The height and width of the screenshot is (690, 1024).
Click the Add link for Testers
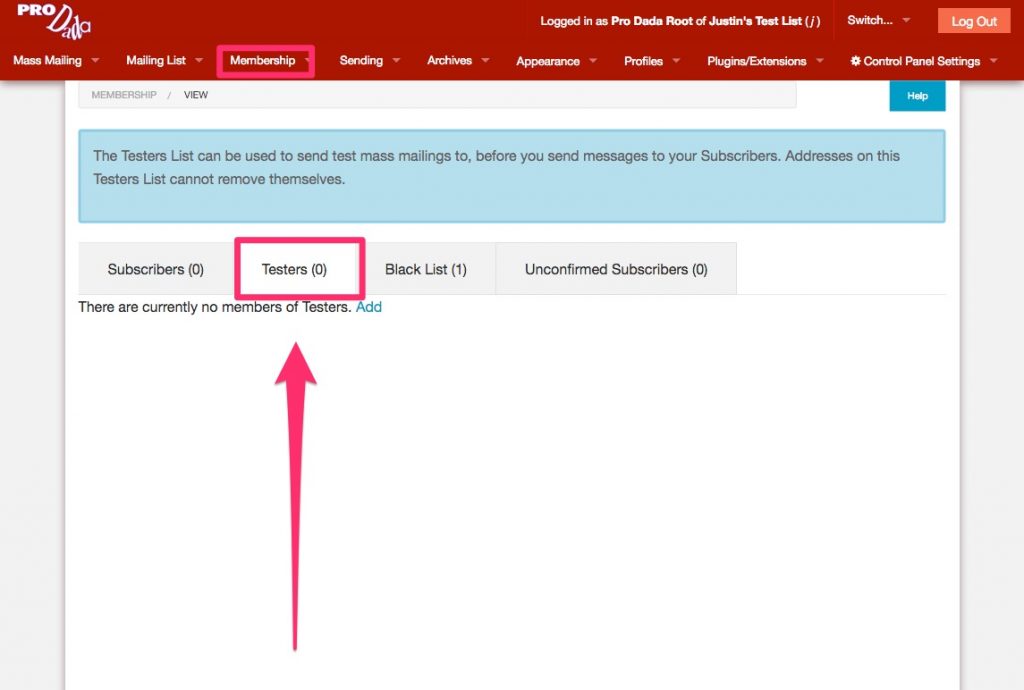[368, 307]
